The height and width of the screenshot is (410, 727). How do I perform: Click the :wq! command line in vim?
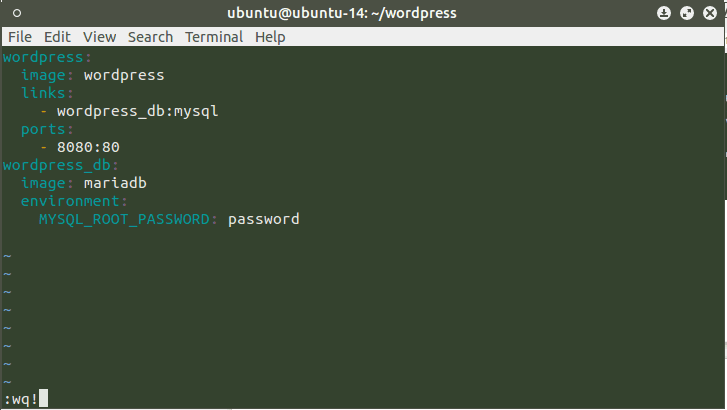(22, 399)
